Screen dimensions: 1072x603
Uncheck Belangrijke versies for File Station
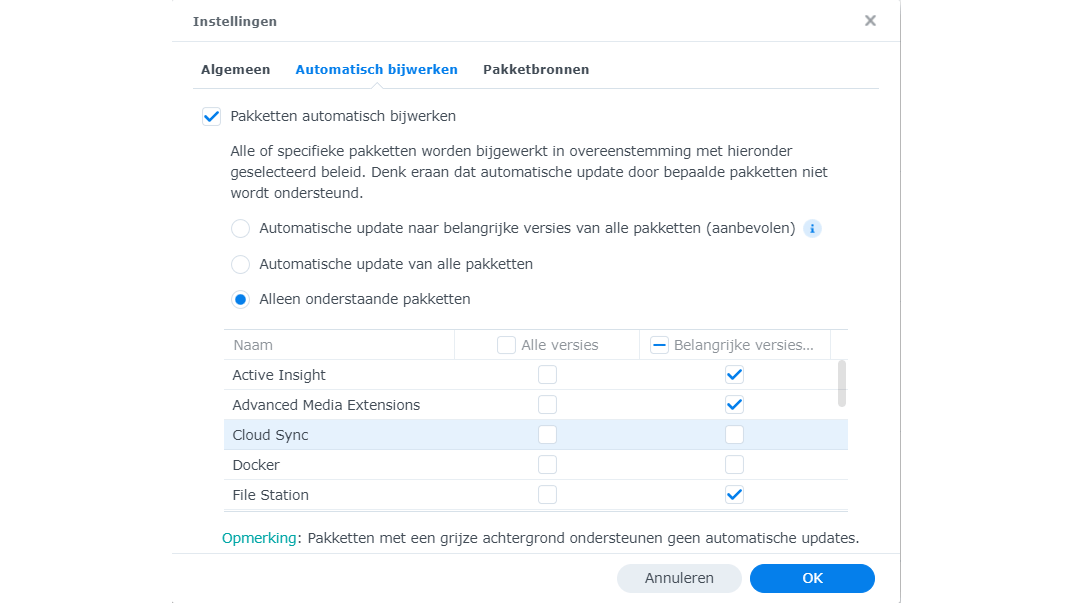coord(734,495)
